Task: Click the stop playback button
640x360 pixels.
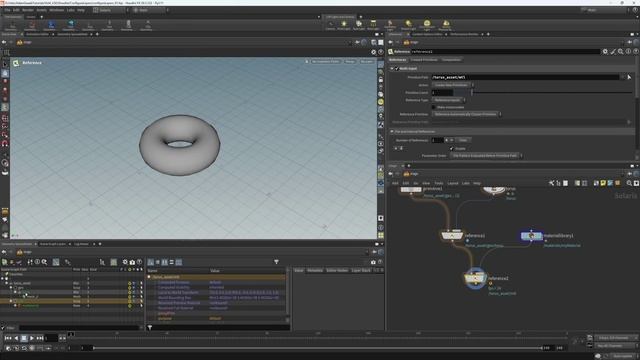Action: 24,338
